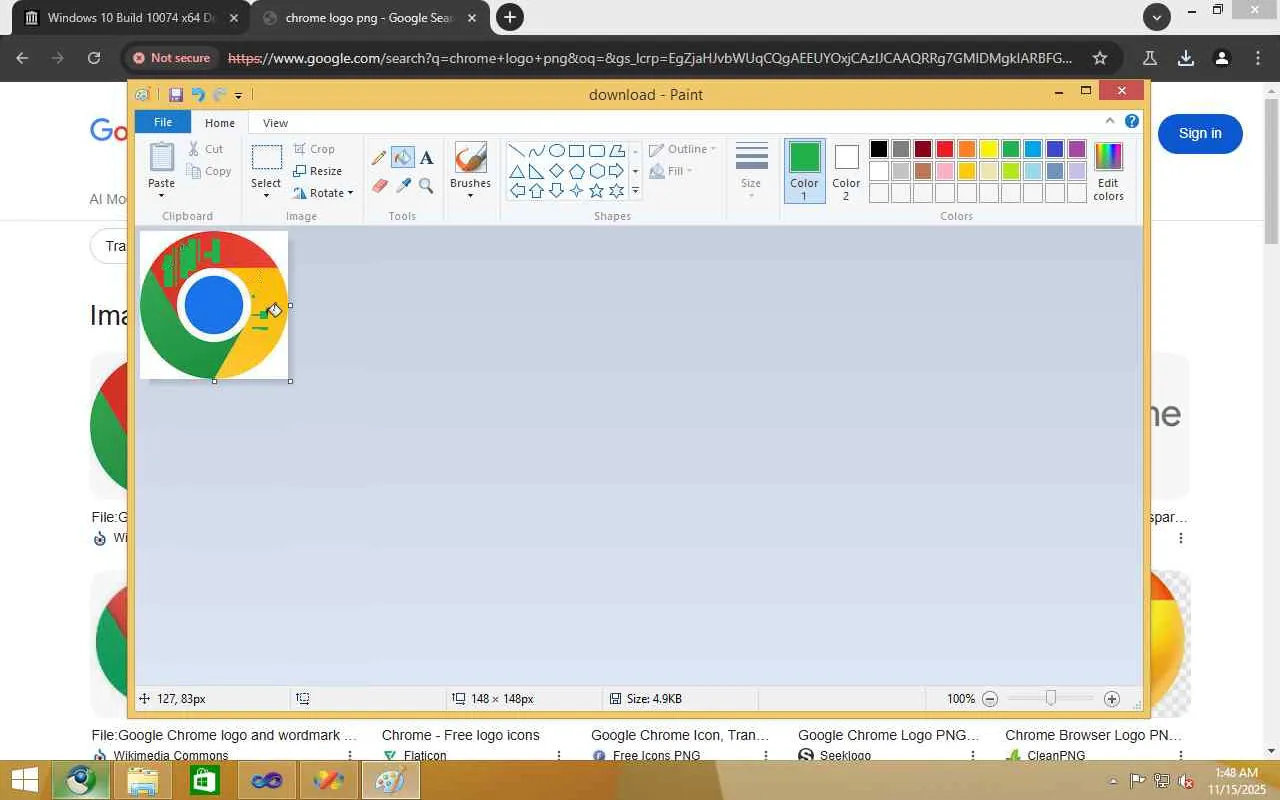The height and width of the screenshot is (800, 1280).
Task: Open a new Chrome tab with the plus button
Action: [510, 17]
